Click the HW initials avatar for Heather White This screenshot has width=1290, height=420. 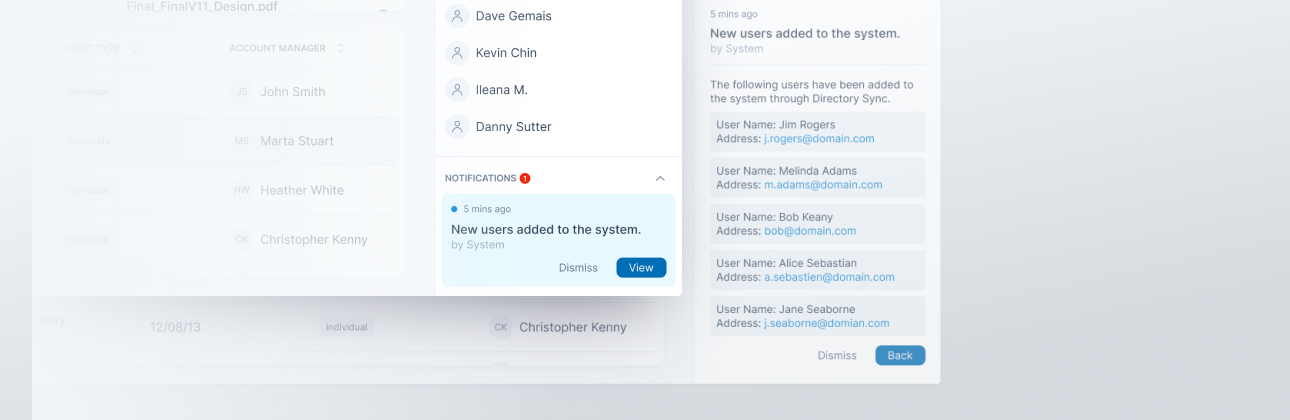pyautogui.click(x=241, y=190)
